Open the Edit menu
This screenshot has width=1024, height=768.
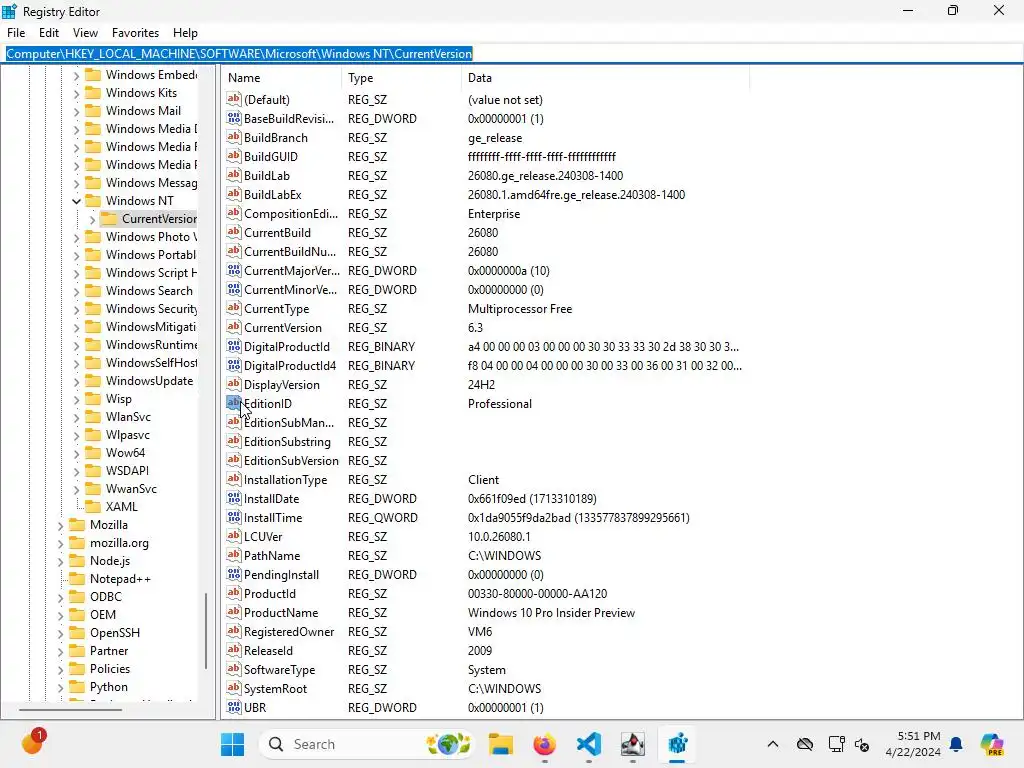49,33
